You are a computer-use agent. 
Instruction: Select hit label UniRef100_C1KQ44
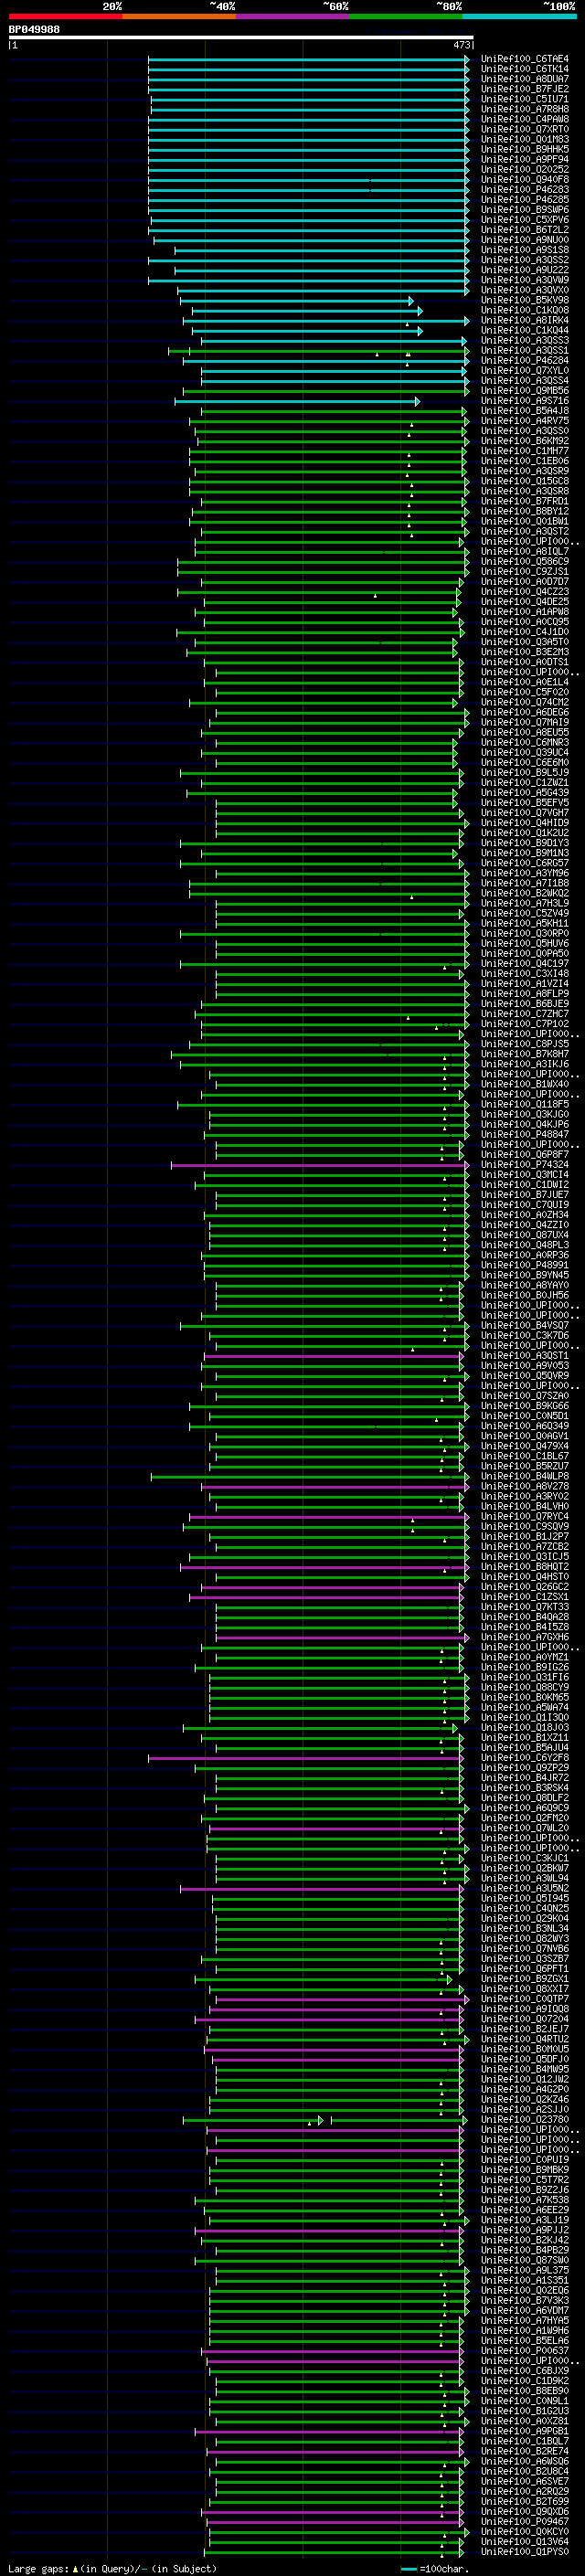525,330
